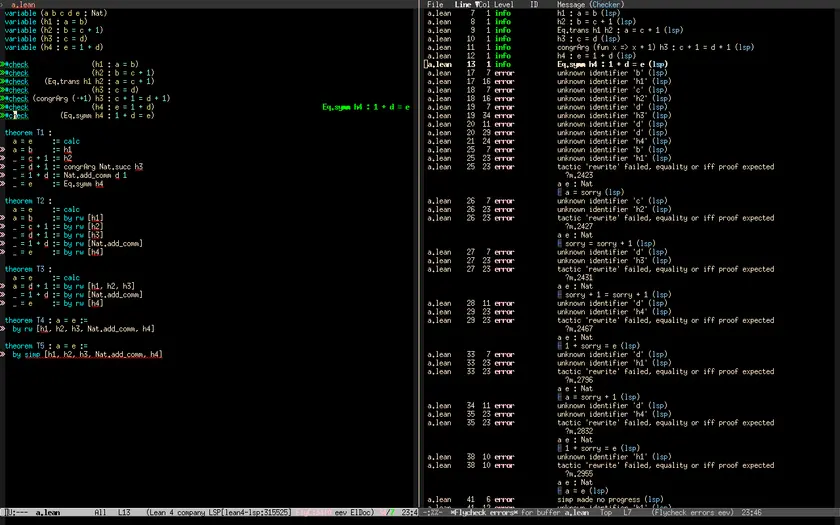Click the fringe marker beside '#check (h3 : c = d)'

point(3,90)
